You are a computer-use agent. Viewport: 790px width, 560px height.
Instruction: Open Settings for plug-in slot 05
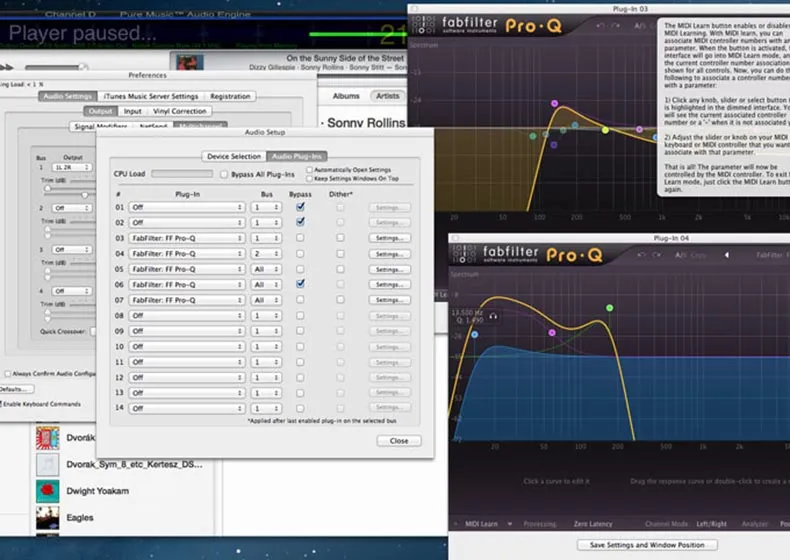coord(389,269)
